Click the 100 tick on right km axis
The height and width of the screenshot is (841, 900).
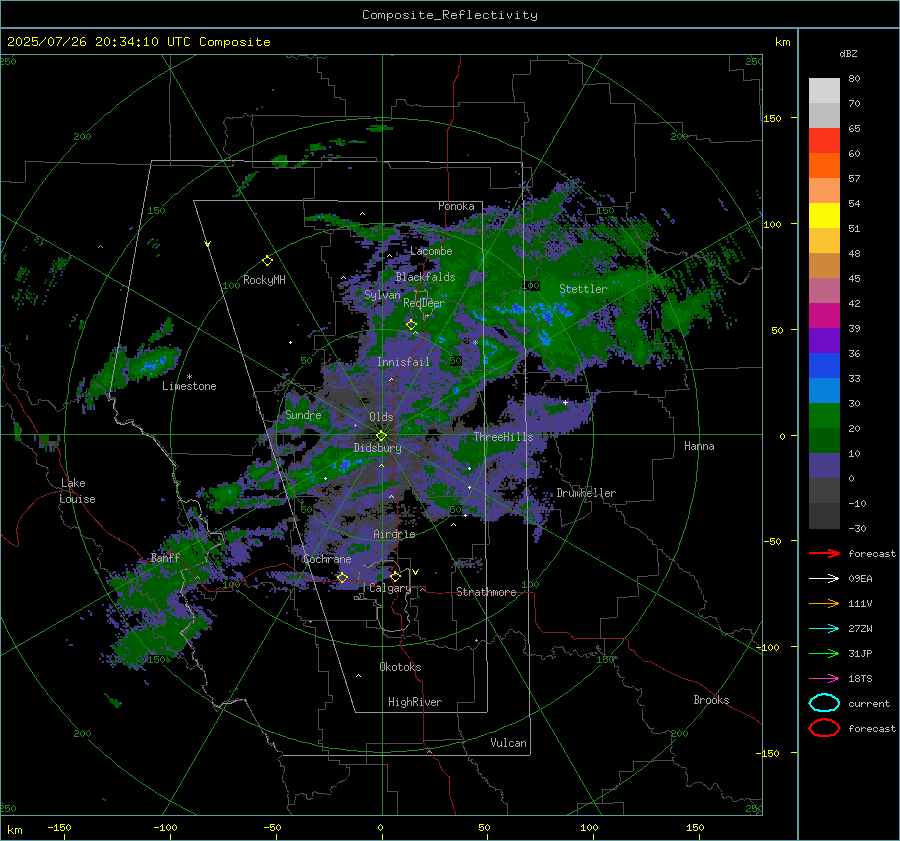pyautogui.click(x=772, y=224)
